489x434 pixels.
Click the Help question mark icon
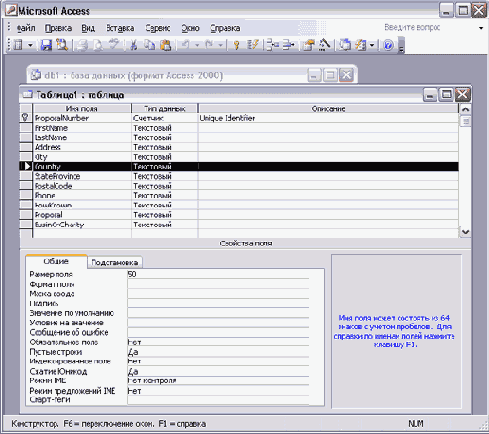point(388,45)
